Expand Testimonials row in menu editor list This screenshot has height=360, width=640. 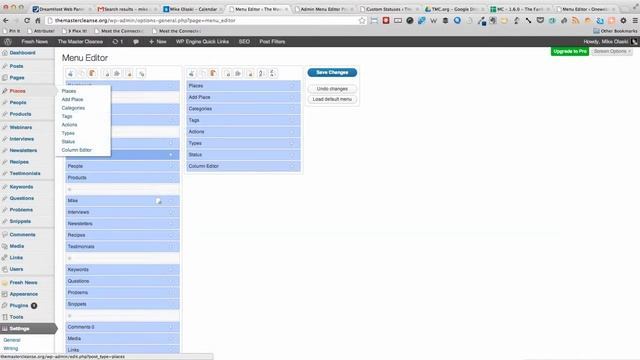171,247
